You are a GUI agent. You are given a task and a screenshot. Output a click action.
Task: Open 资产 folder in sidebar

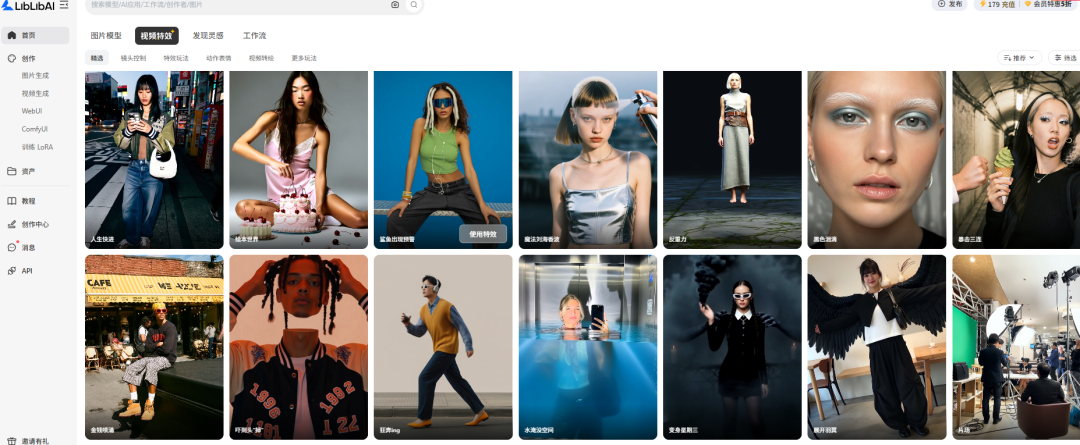(x=28, y=171)
